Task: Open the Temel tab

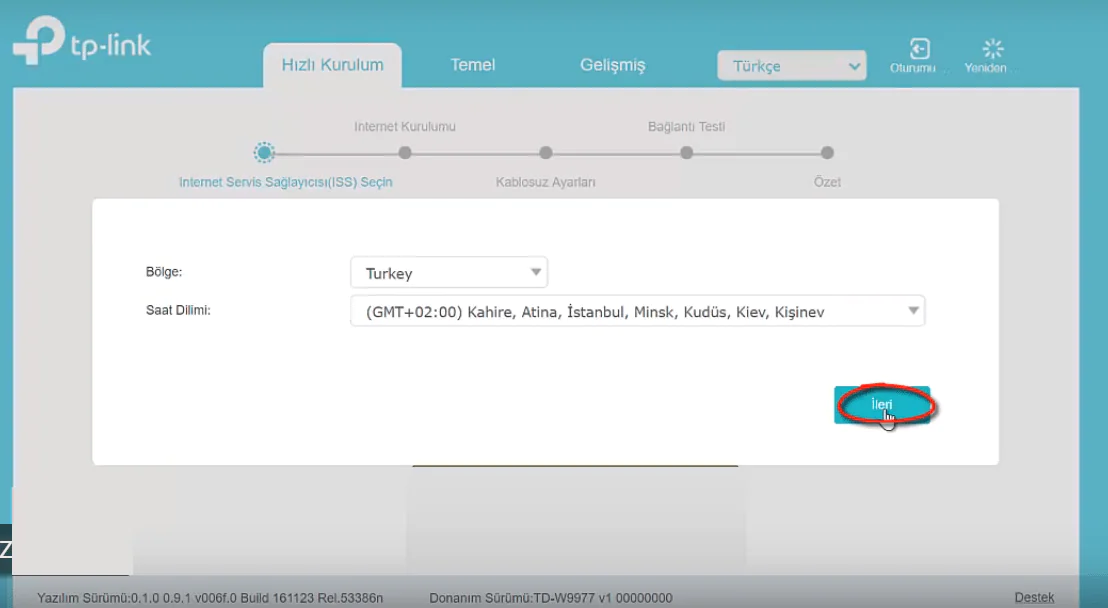Action: [x=473, y=65]
